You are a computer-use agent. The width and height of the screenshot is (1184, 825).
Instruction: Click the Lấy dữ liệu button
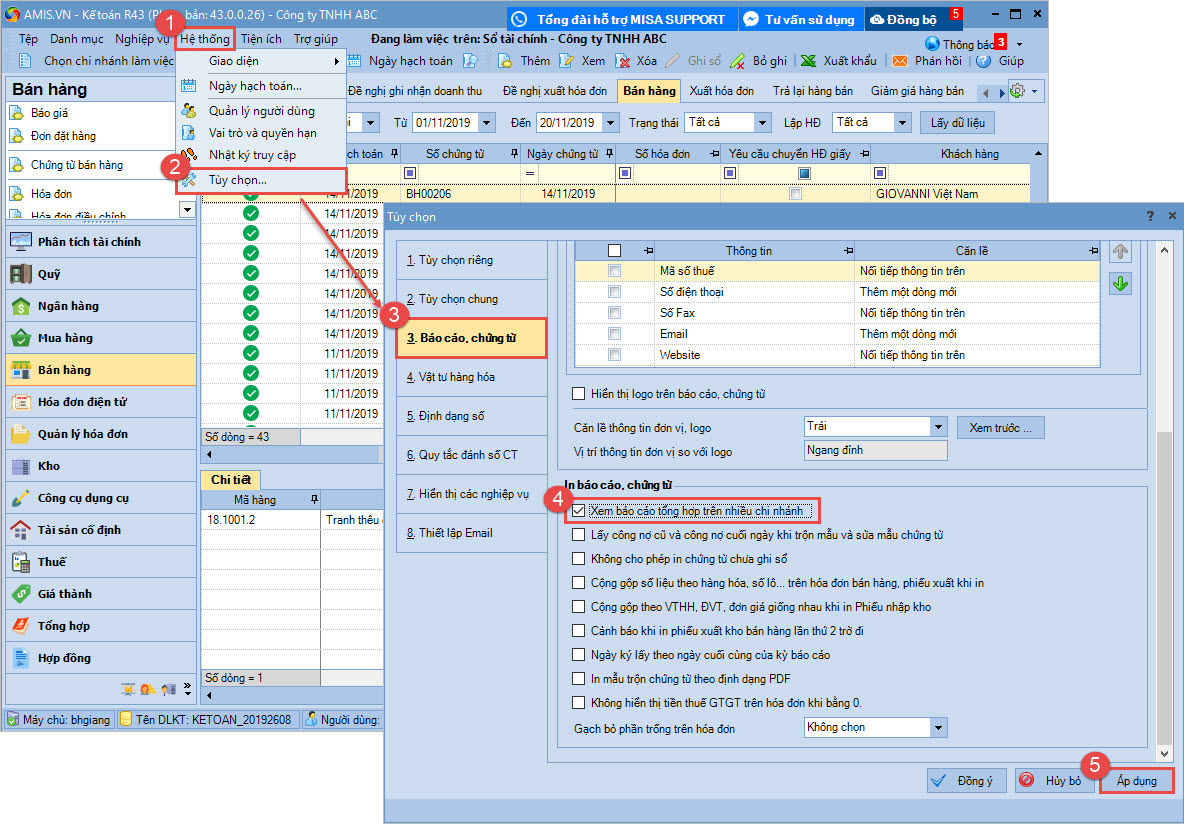[x=957, y=122]
